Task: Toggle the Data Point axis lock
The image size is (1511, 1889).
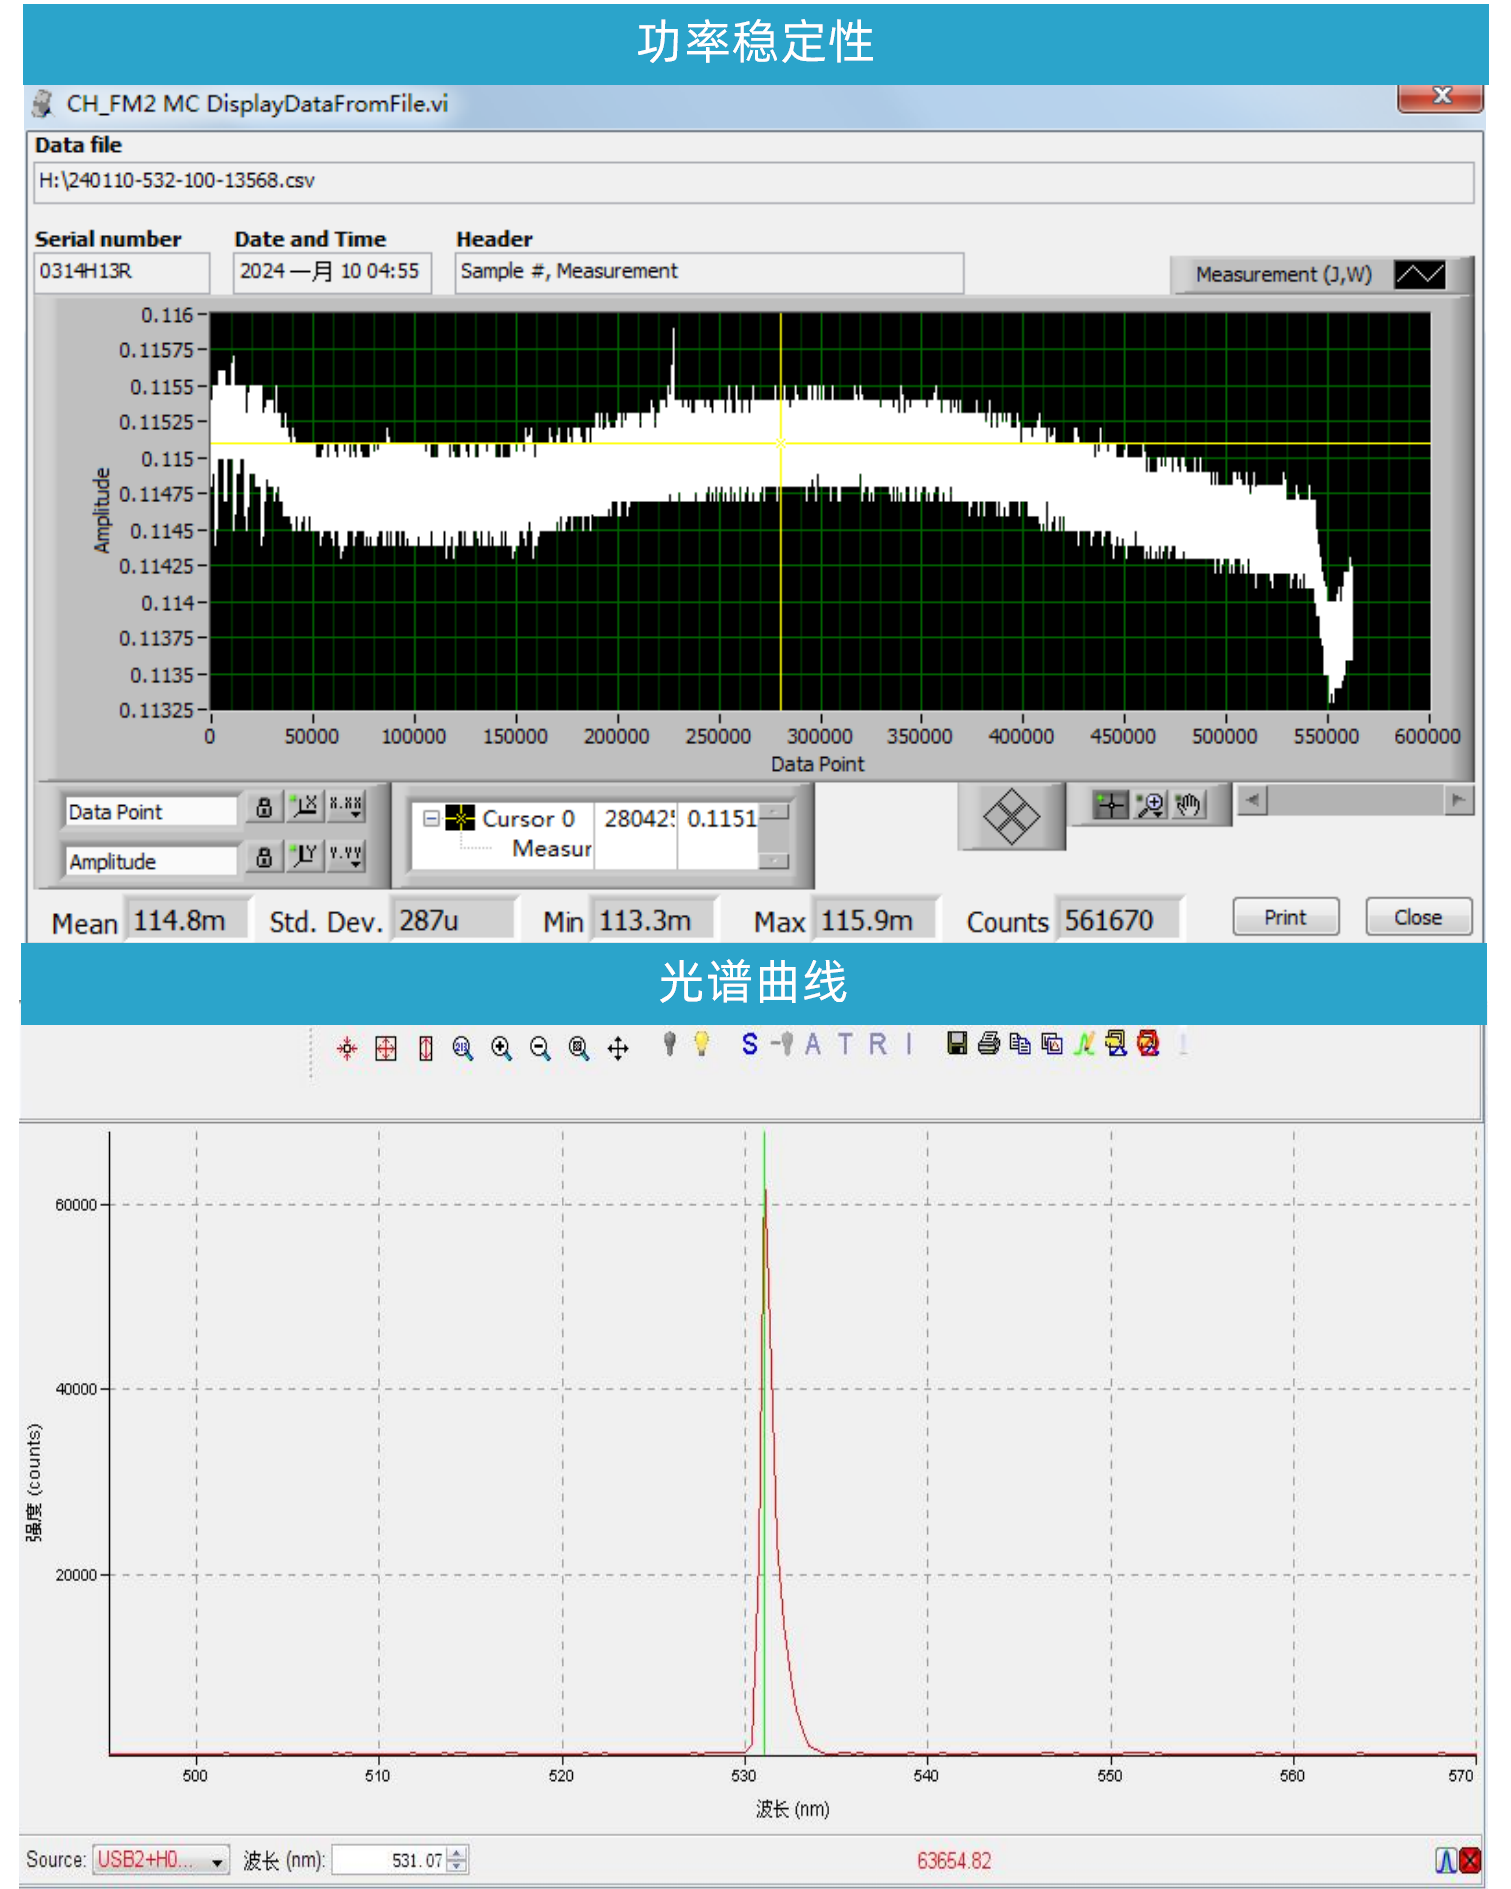Action: tap(264, 807)
